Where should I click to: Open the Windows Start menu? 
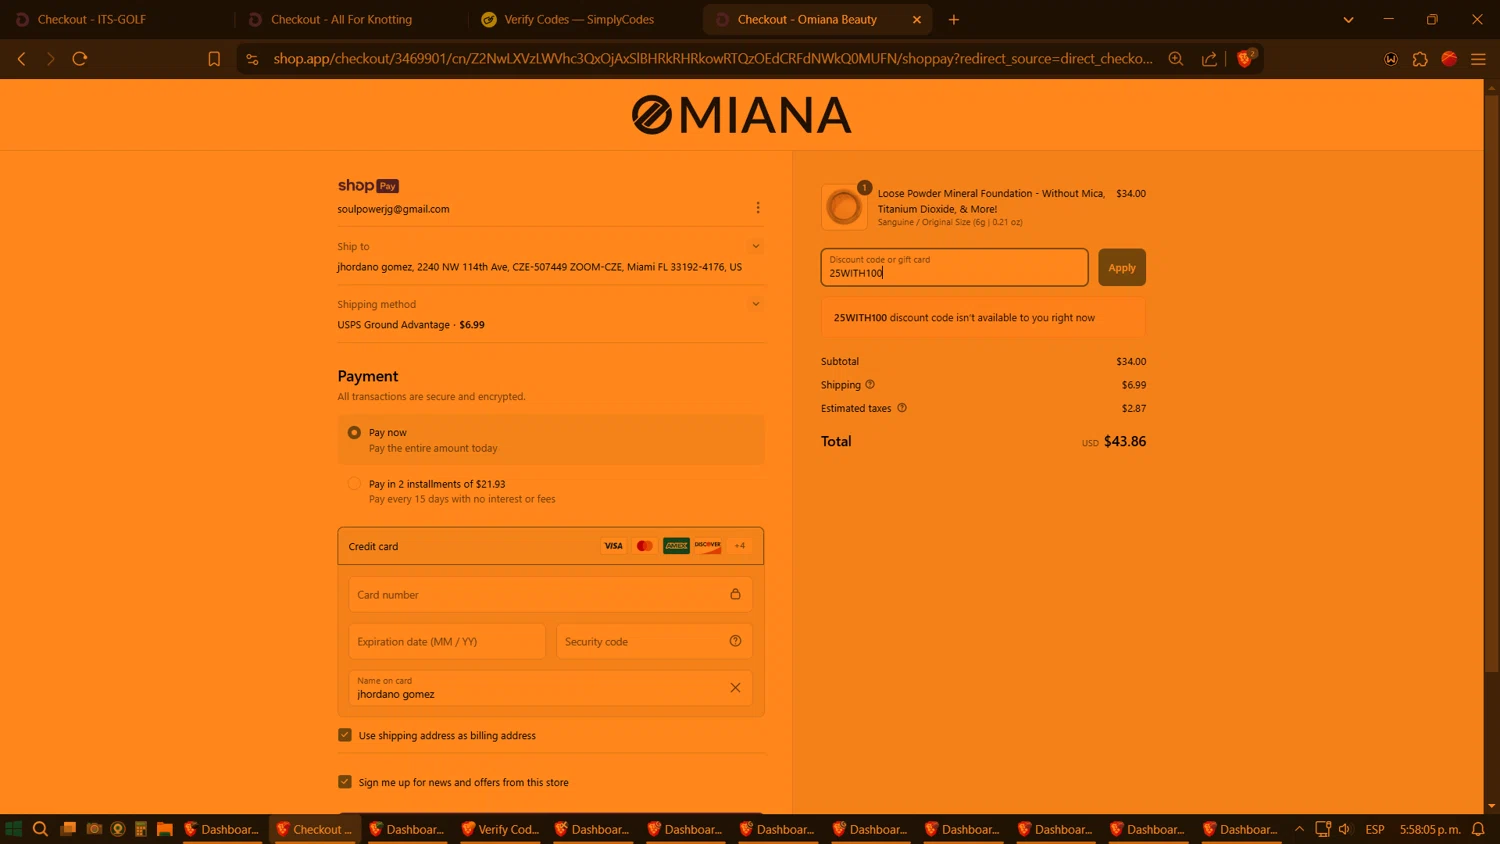14,829
